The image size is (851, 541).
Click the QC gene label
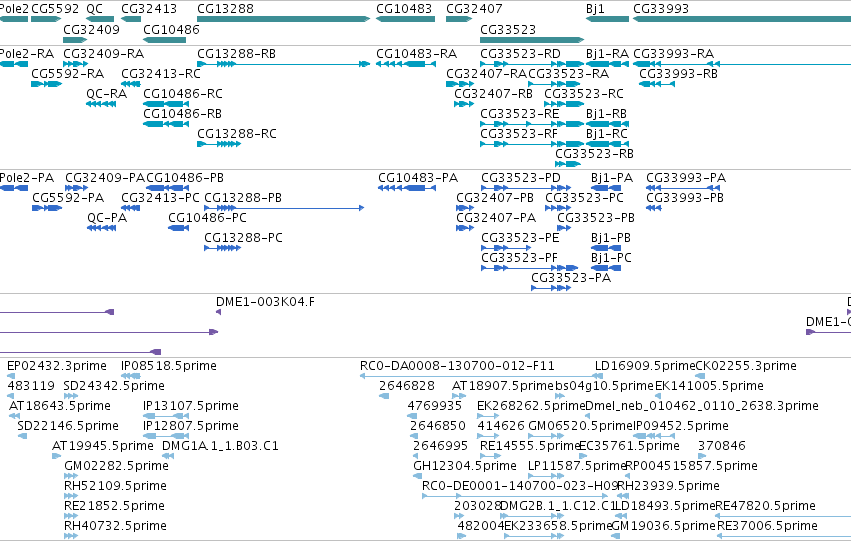tap(94, 9)
